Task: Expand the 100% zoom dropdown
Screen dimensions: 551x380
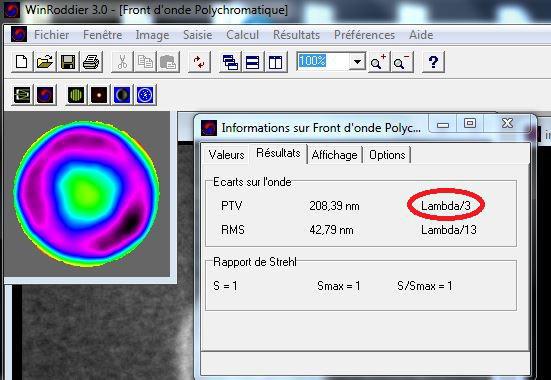Action: click(357, 62)
